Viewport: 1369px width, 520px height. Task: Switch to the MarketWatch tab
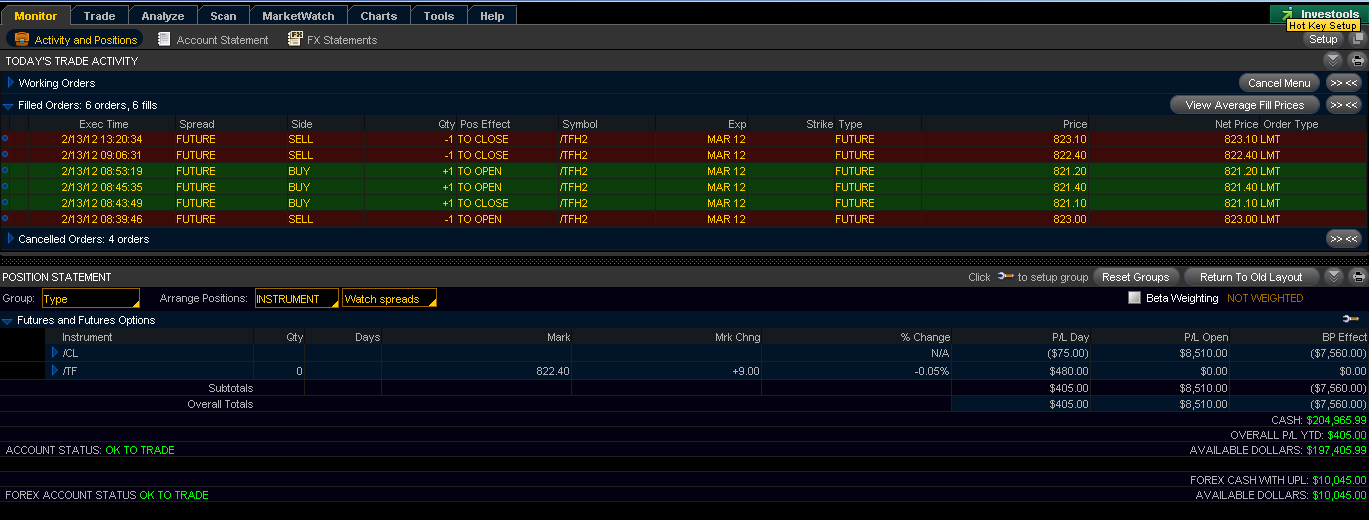tap(299, 16)
